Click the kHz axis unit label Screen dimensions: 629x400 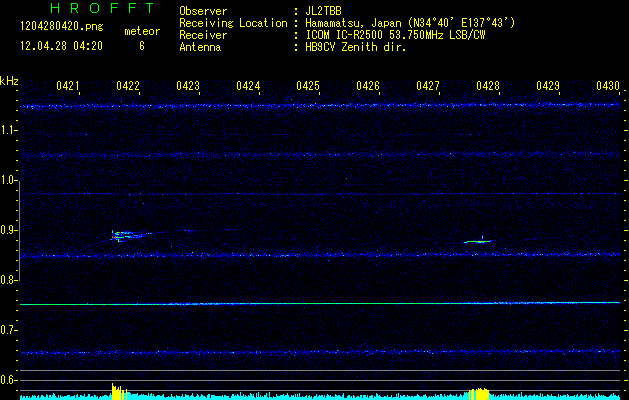coord(9,81)
